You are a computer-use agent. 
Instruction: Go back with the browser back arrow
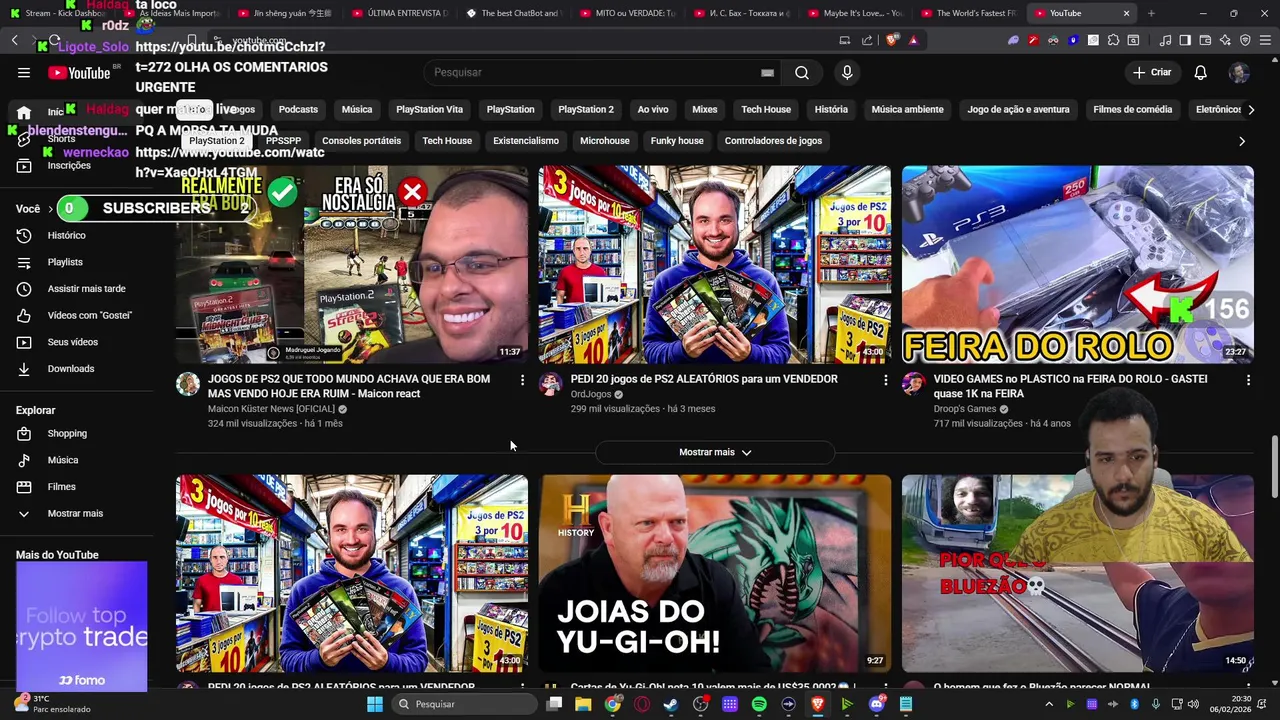pos(15,40)
